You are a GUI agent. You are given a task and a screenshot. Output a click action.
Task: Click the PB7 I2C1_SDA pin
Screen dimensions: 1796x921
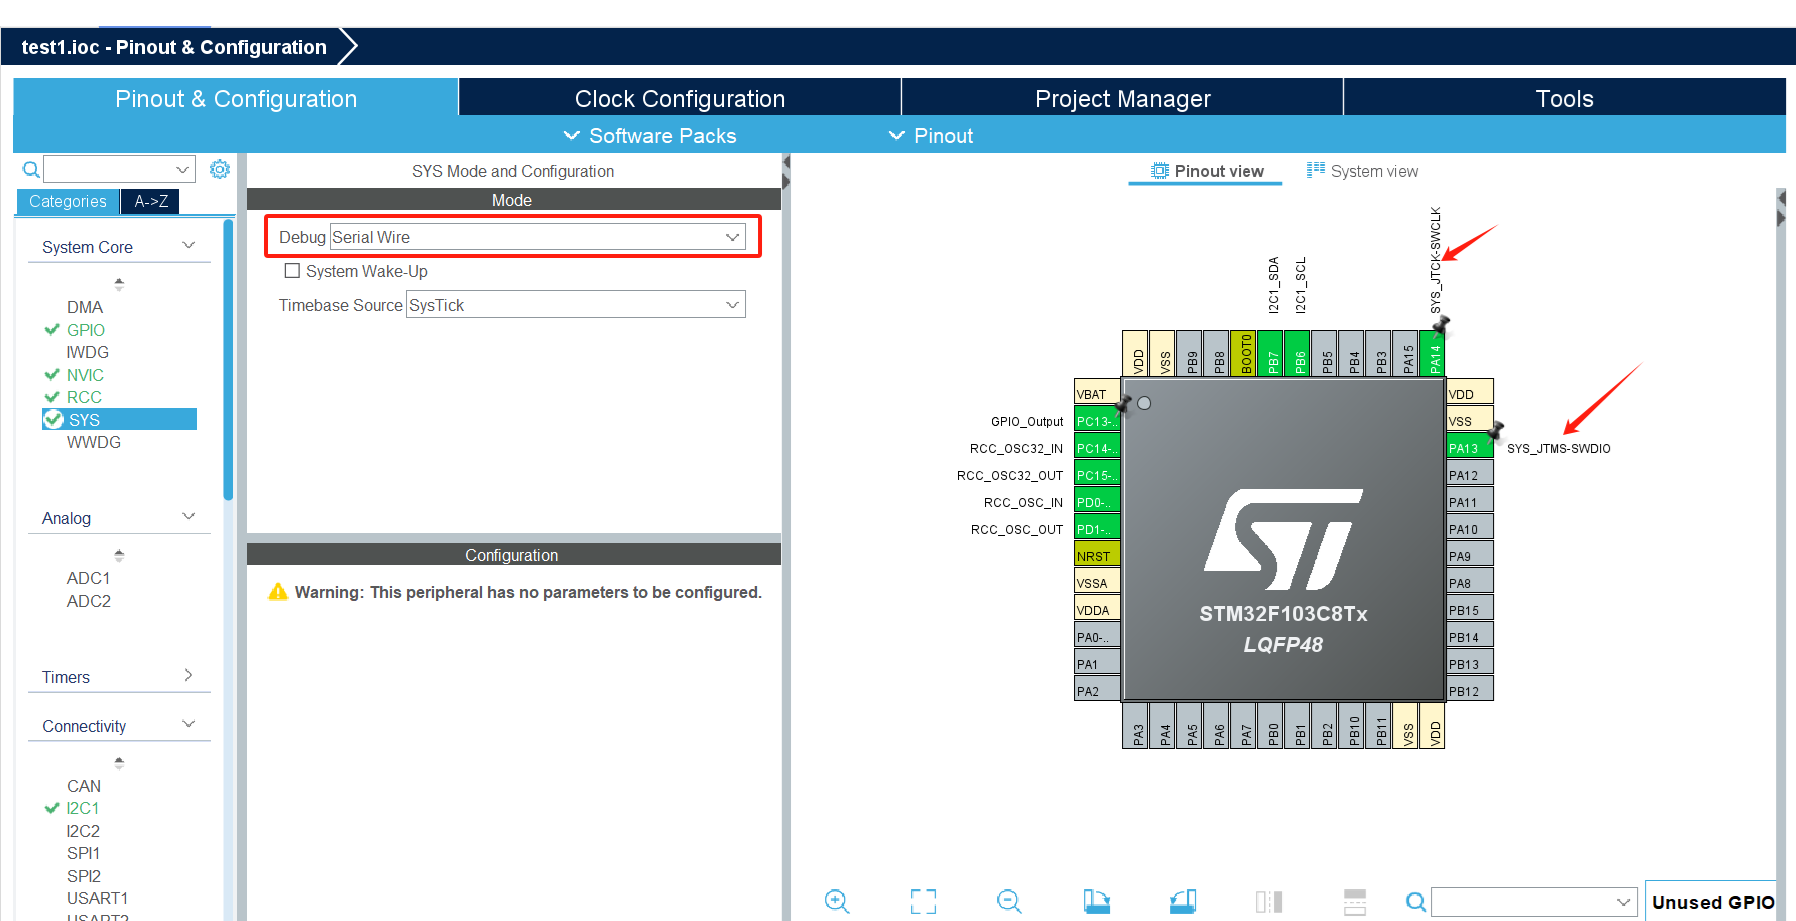coord(1271,354)
